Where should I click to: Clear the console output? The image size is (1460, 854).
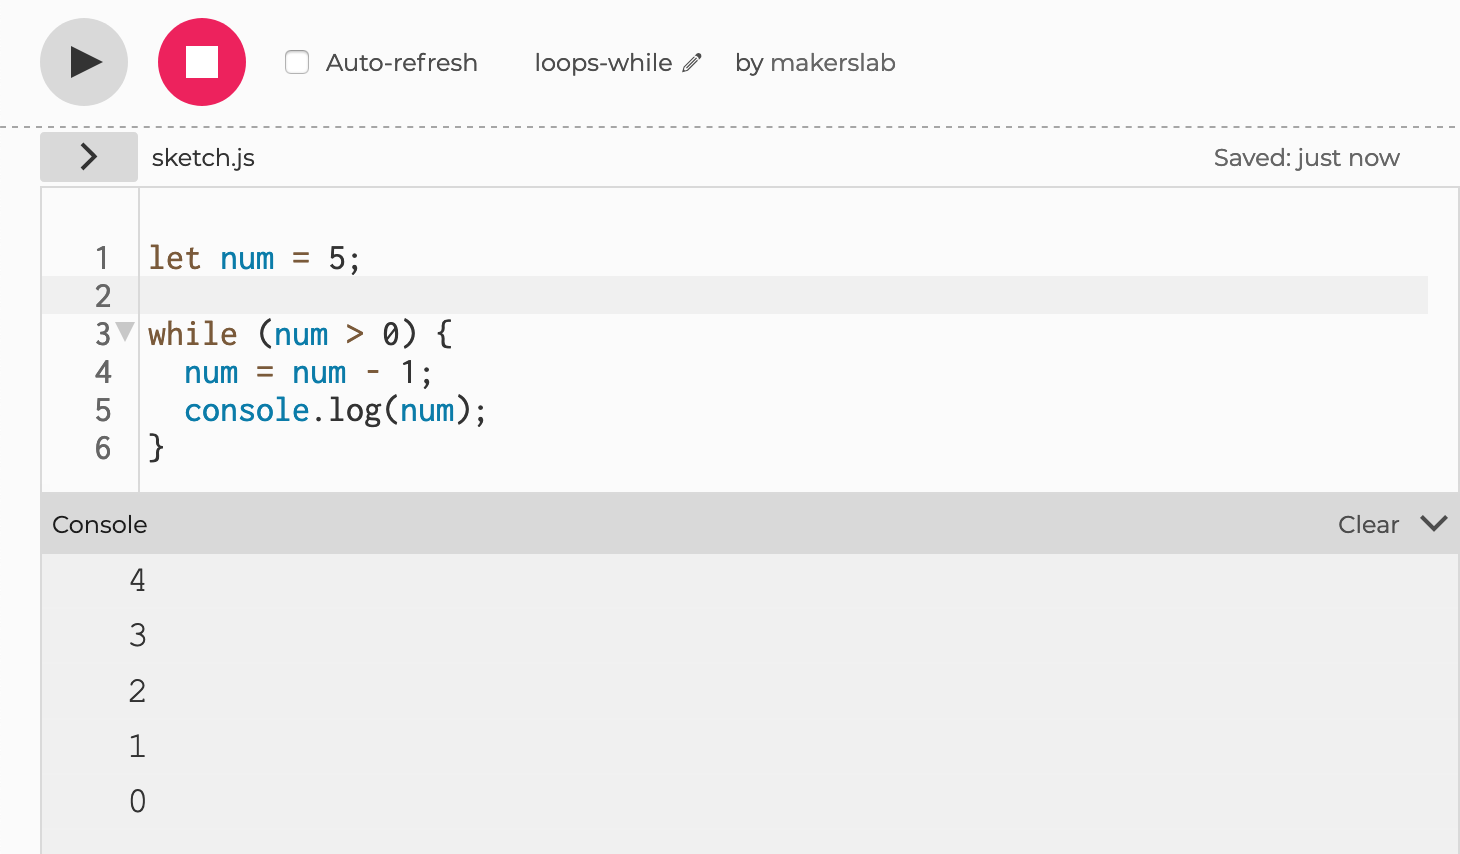(1368, 525)
